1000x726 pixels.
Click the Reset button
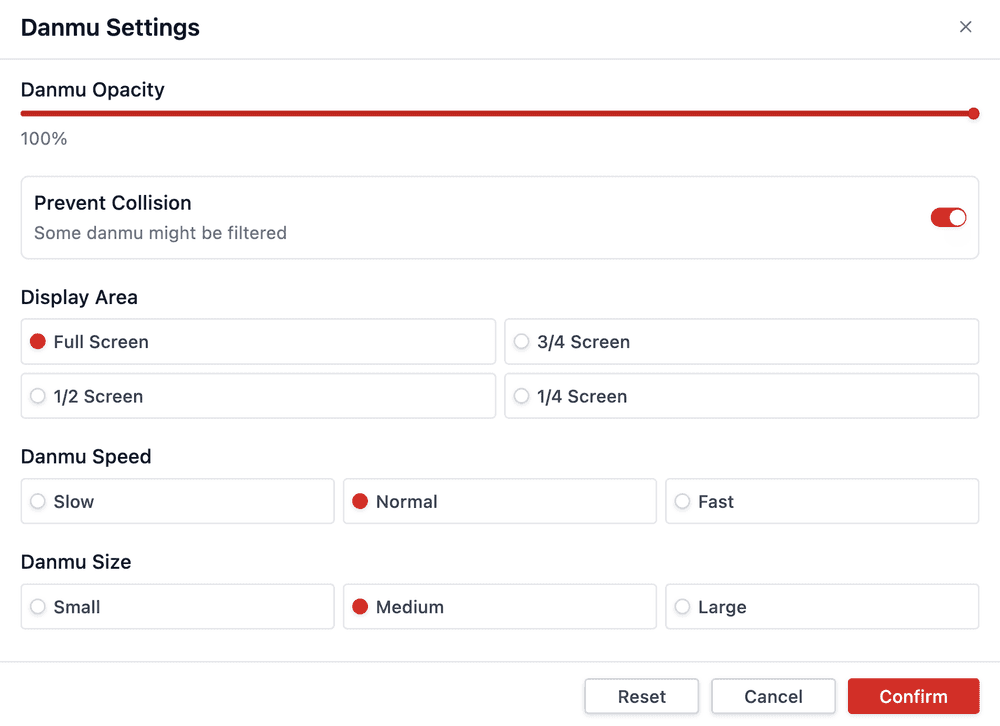coord(642,696)
